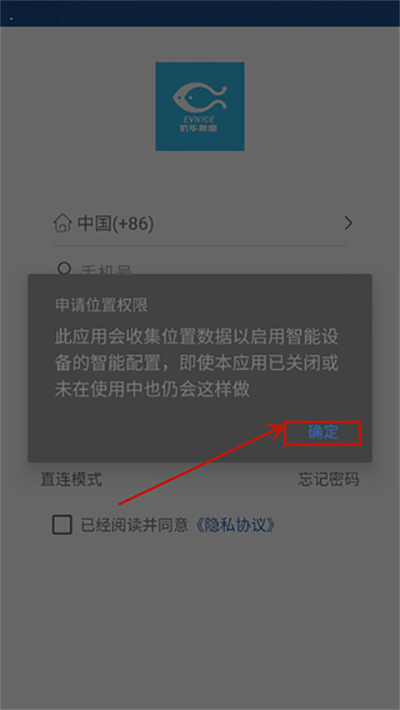
Task: Click the dark status bar at top
Action: coord(200,14)
